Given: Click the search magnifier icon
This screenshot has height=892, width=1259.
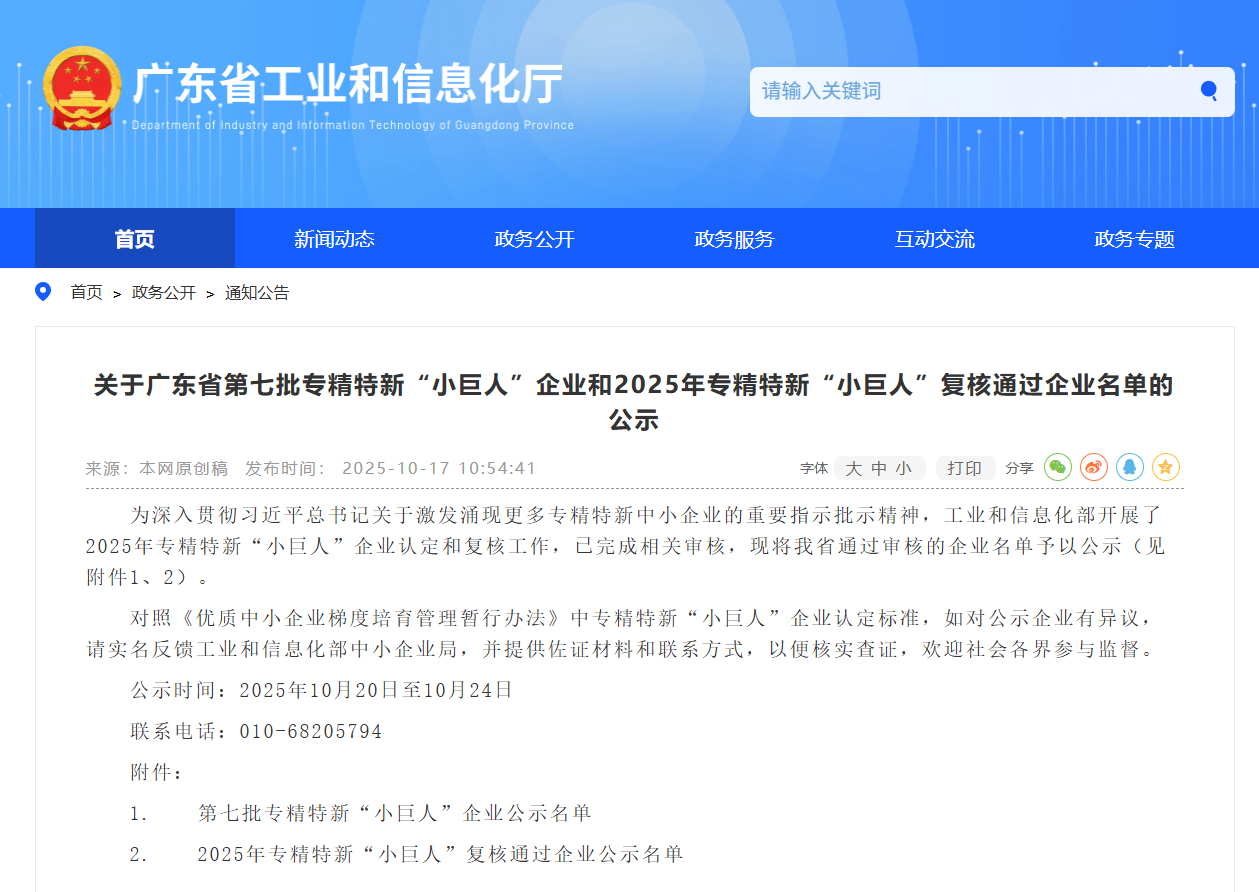Looking at the screenshot, I should (x=1209, y=91).
